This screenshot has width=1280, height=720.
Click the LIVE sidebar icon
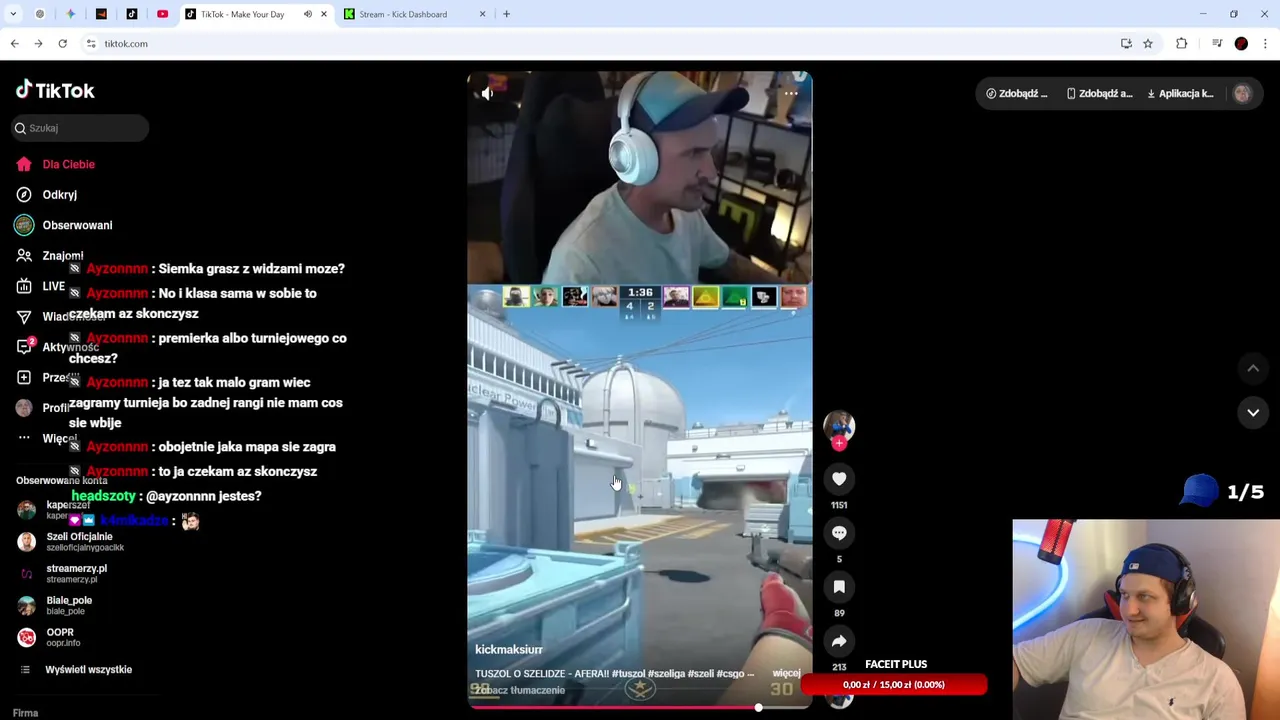click(x=24, y=286)
